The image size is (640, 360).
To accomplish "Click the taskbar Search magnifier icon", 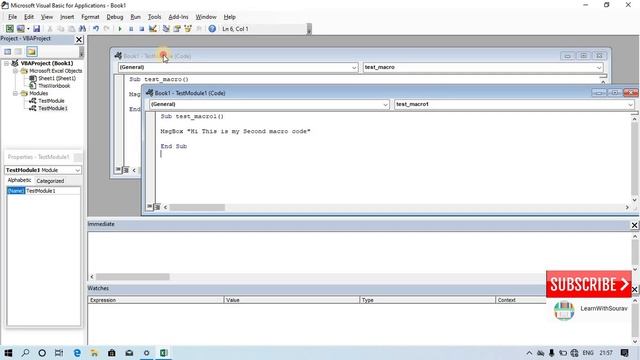I will point(25,353).
